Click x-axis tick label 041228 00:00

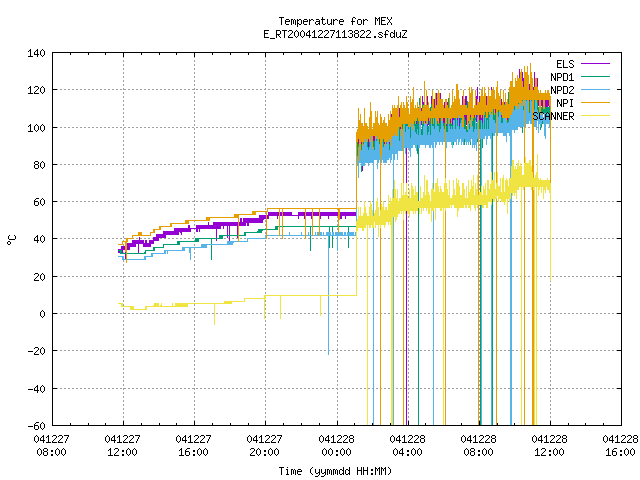(336, 445)
